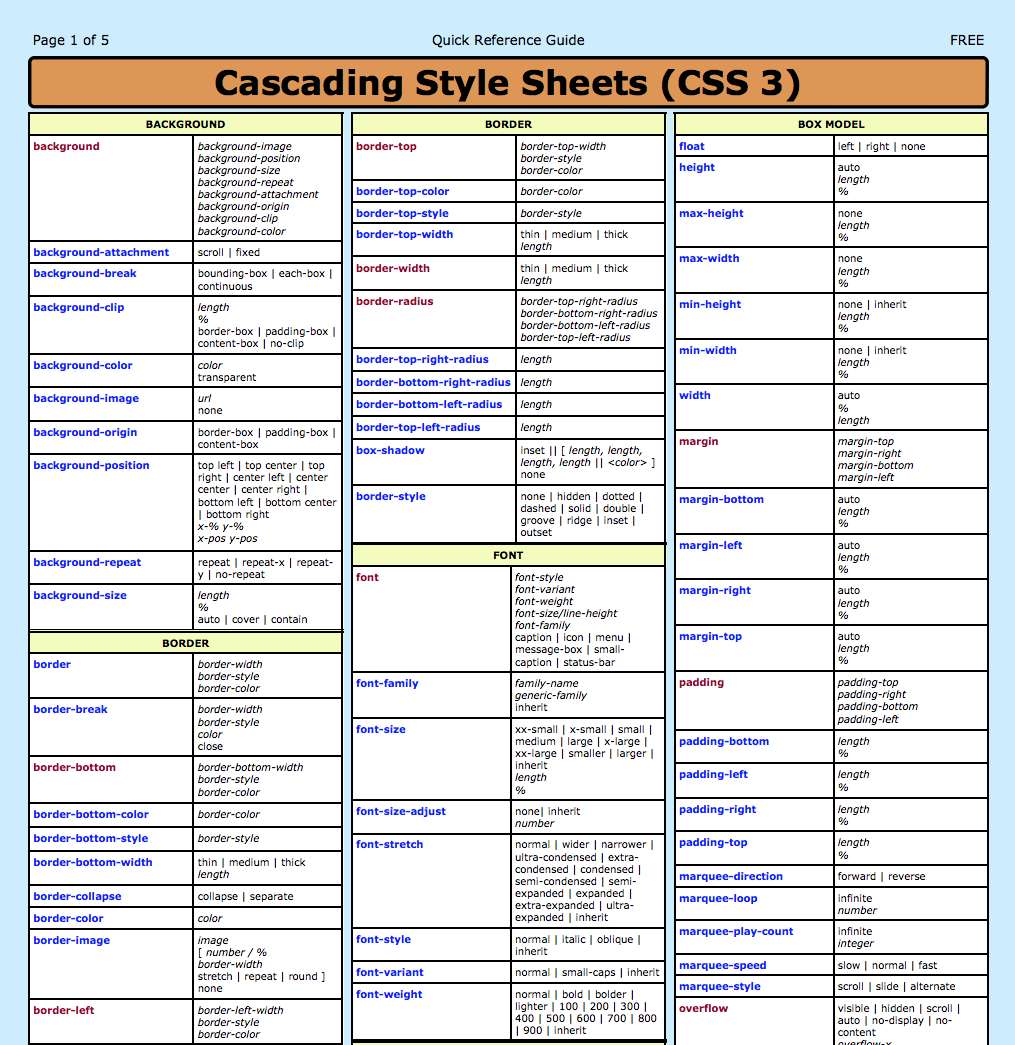Viewport: 1015px width, 1045px height.
Task: Click the 'box-shadow' property name
Action: click(390, 450)
